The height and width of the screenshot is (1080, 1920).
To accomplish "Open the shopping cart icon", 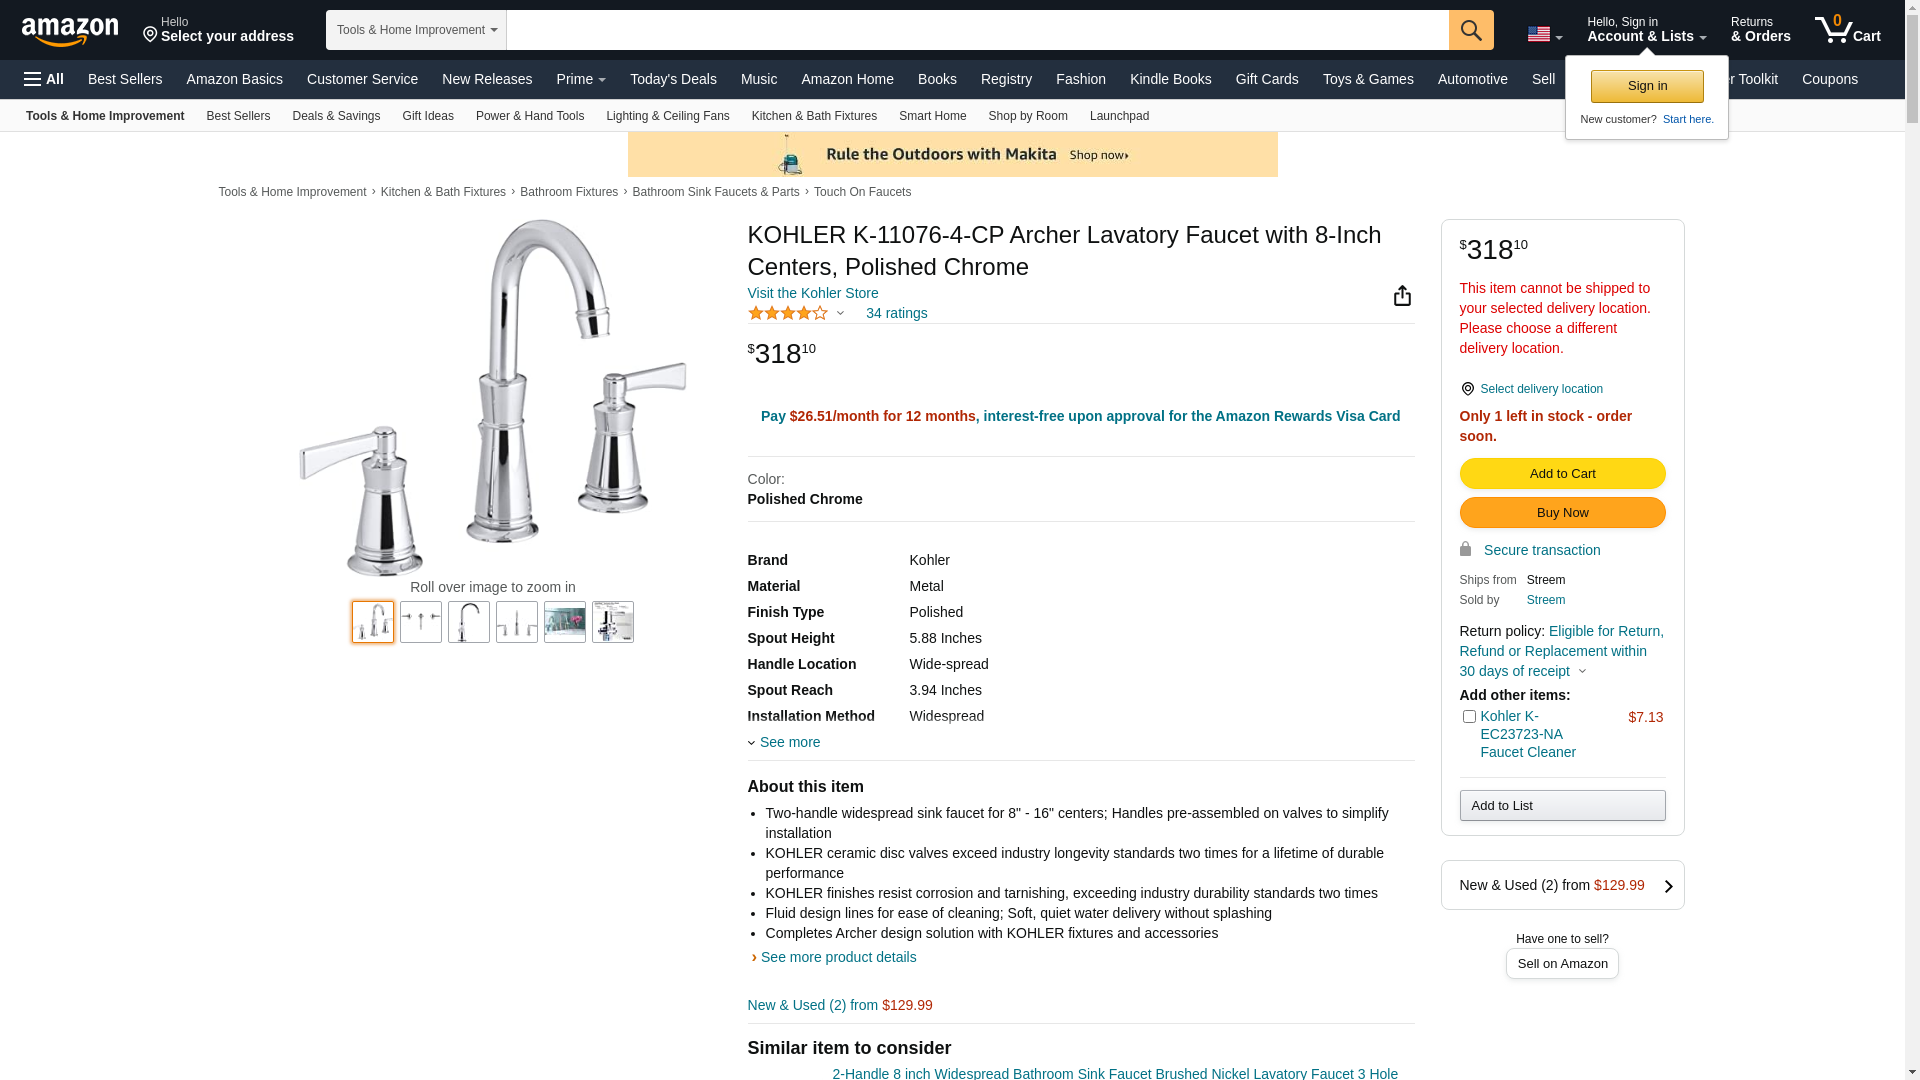I will 1848,30.
